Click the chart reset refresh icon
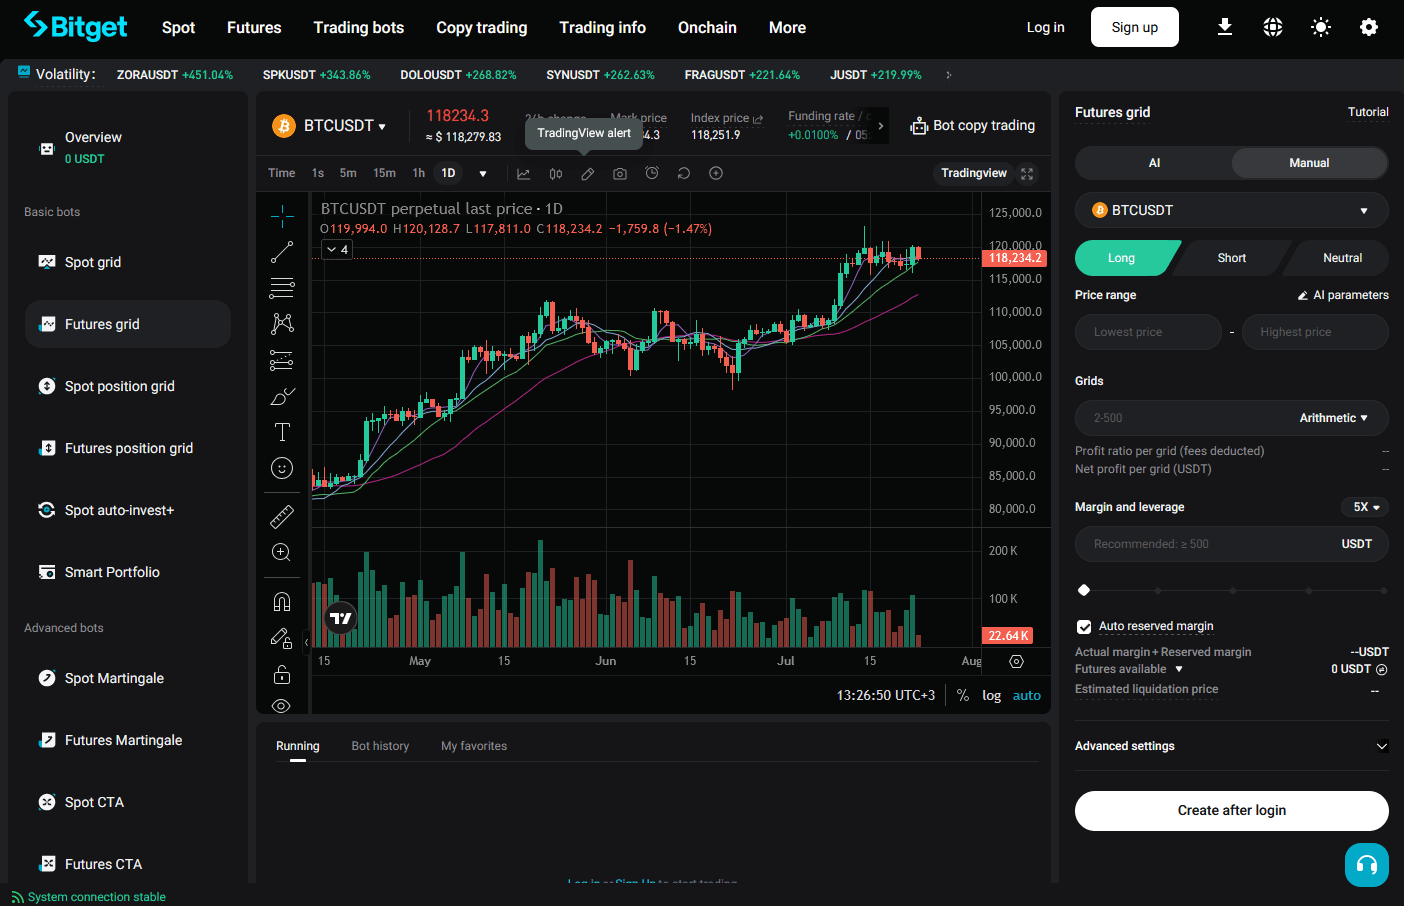The width and height of the screenshot is (1404, 906). [x=684, y=173]
